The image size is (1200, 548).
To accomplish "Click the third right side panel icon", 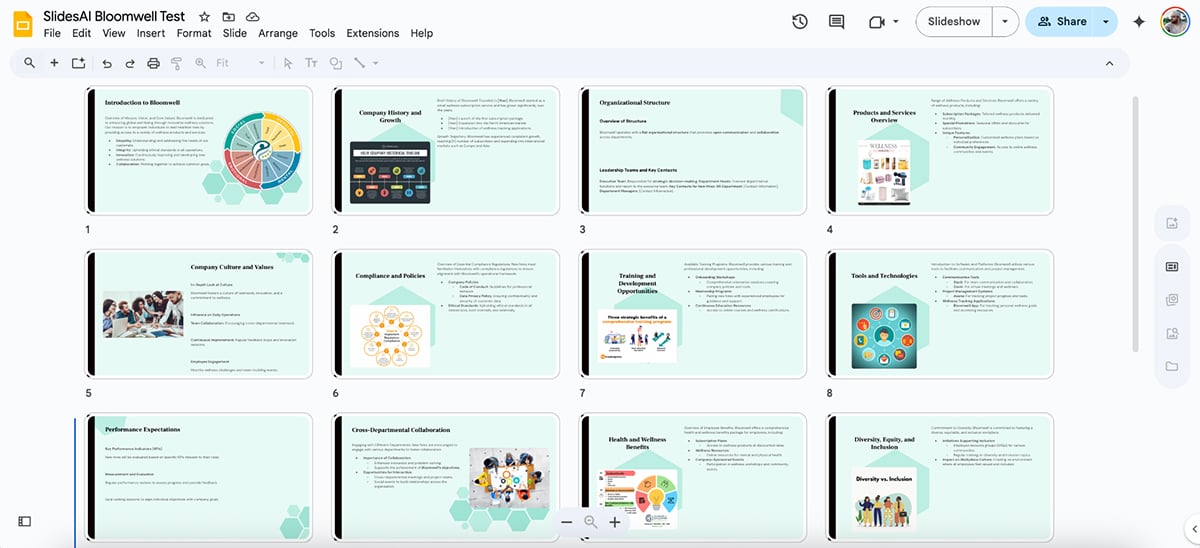I will click(1172, 299).
